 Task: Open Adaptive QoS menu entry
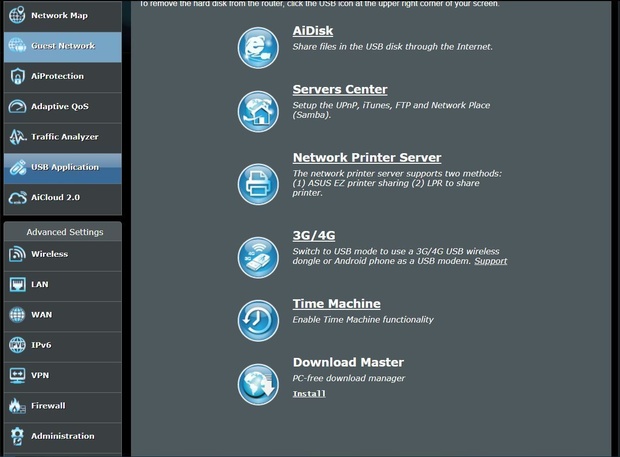pos(62,107)
